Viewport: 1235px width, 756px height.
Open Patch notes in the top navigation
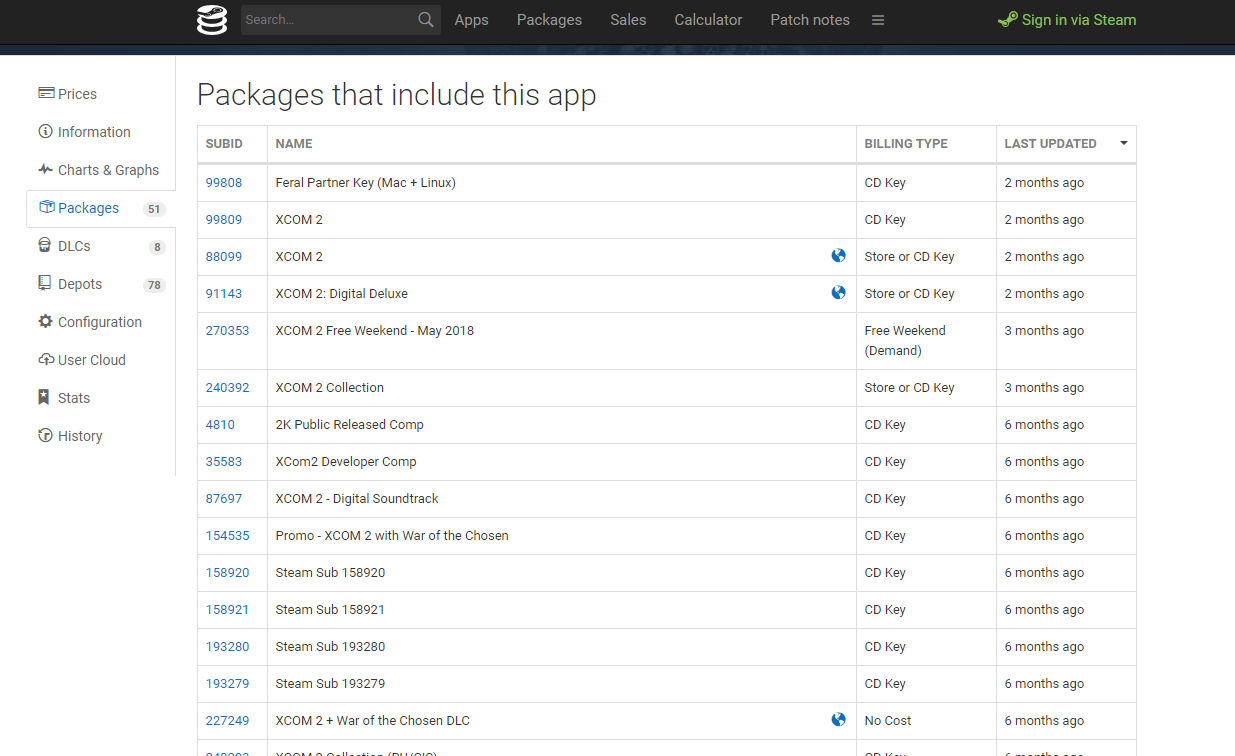810,20
